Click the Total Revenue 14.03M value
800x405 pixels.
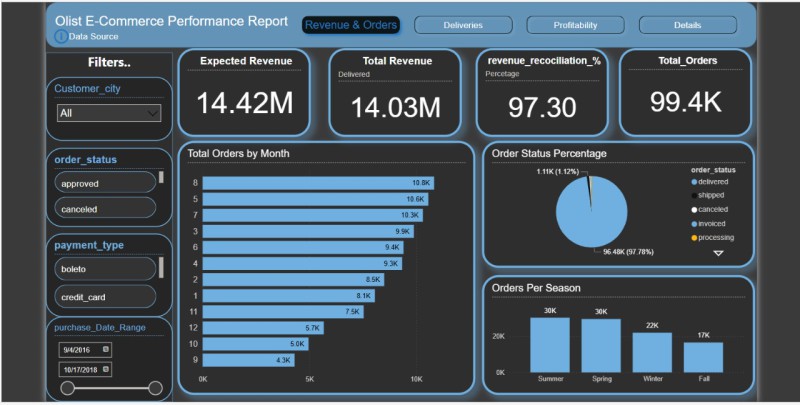396,107
